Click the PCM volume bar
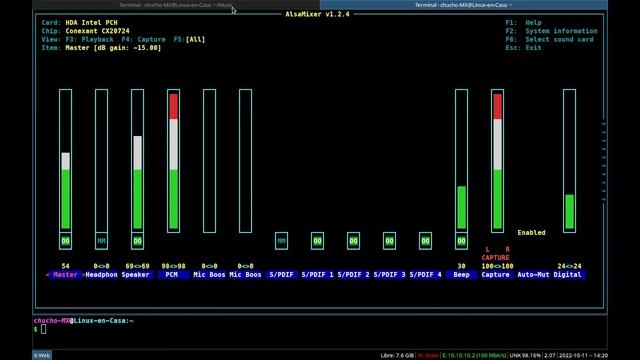 [173, 161]
